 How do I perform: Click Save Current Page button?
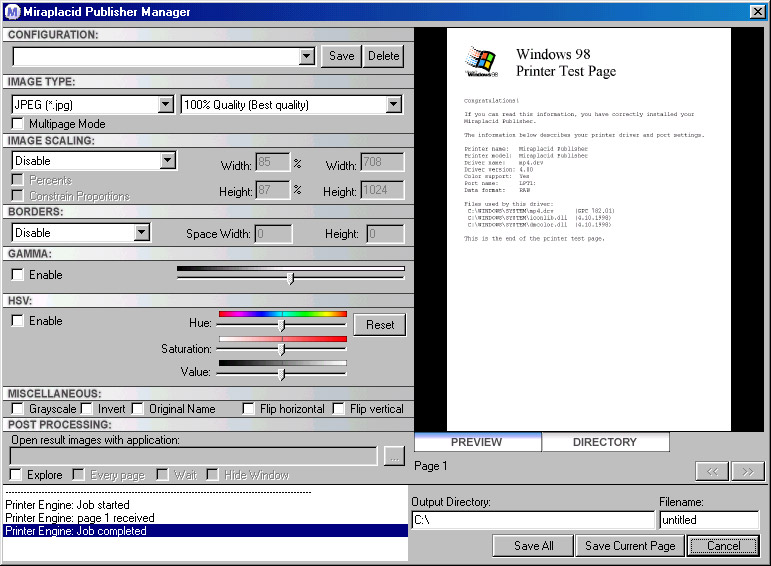pyautogui.click(x=630, y=546)
